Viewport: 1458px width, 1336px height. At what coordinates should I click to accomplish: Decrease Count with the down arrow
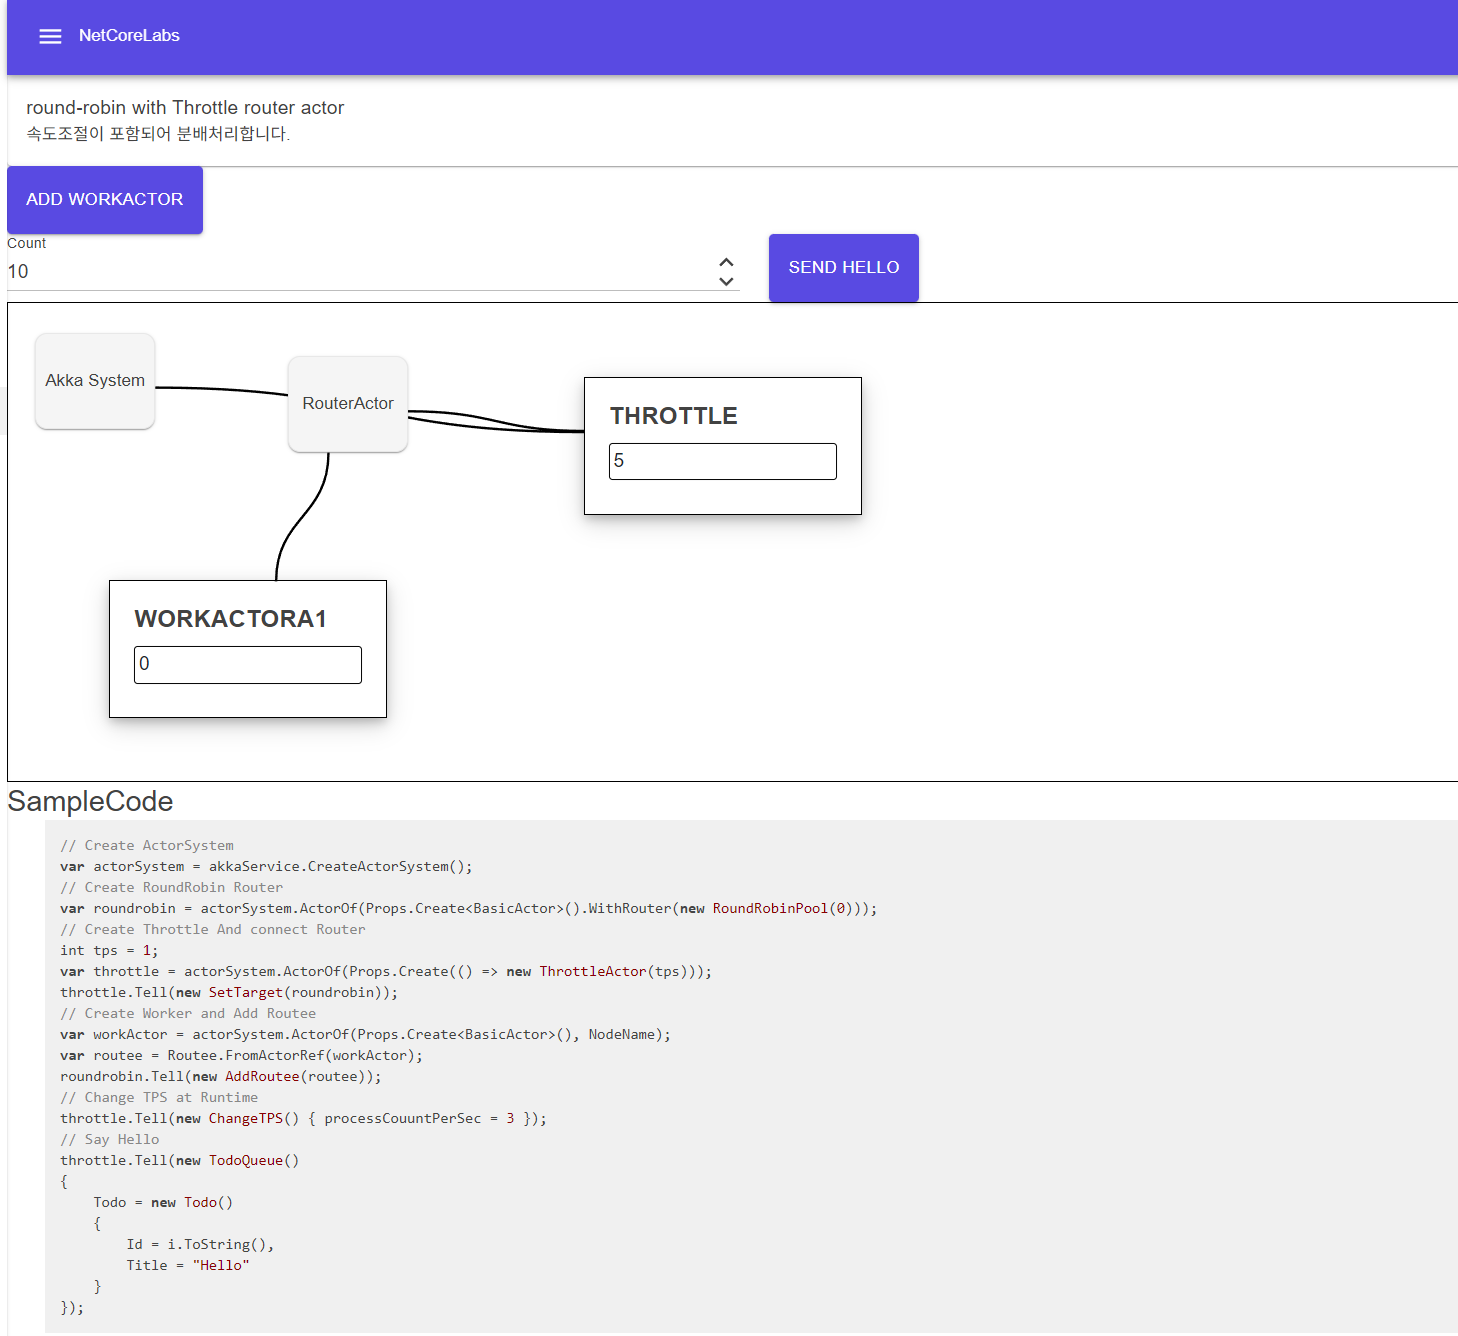(726, 282)
